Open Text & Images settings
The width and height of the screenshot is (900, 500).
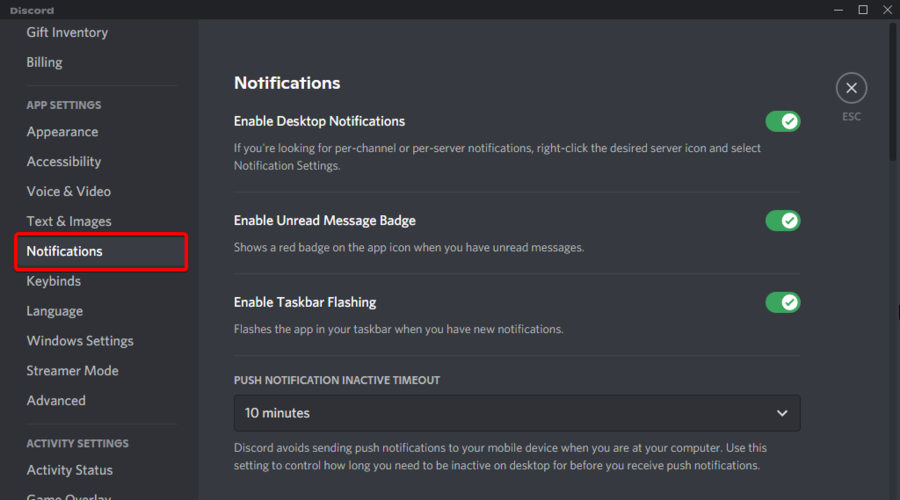pos(69,222)
